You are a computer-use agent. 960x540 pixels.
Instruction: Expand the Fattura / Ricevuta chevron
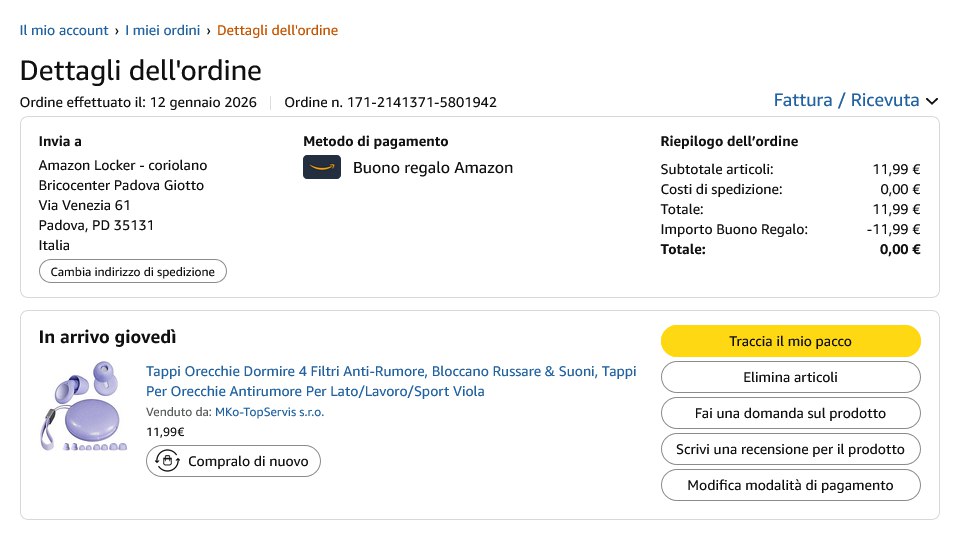[932, 101]
